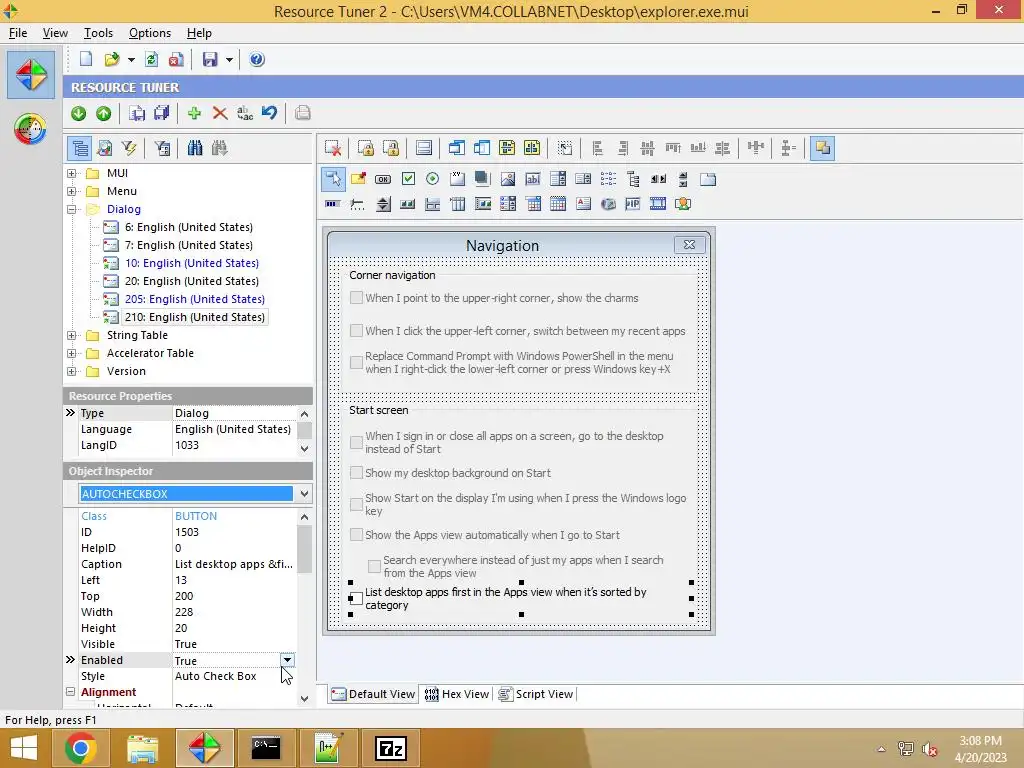1024x768 pixels.
Task: Expand the Accelerator Table tree folder
Action: point(71,353)
